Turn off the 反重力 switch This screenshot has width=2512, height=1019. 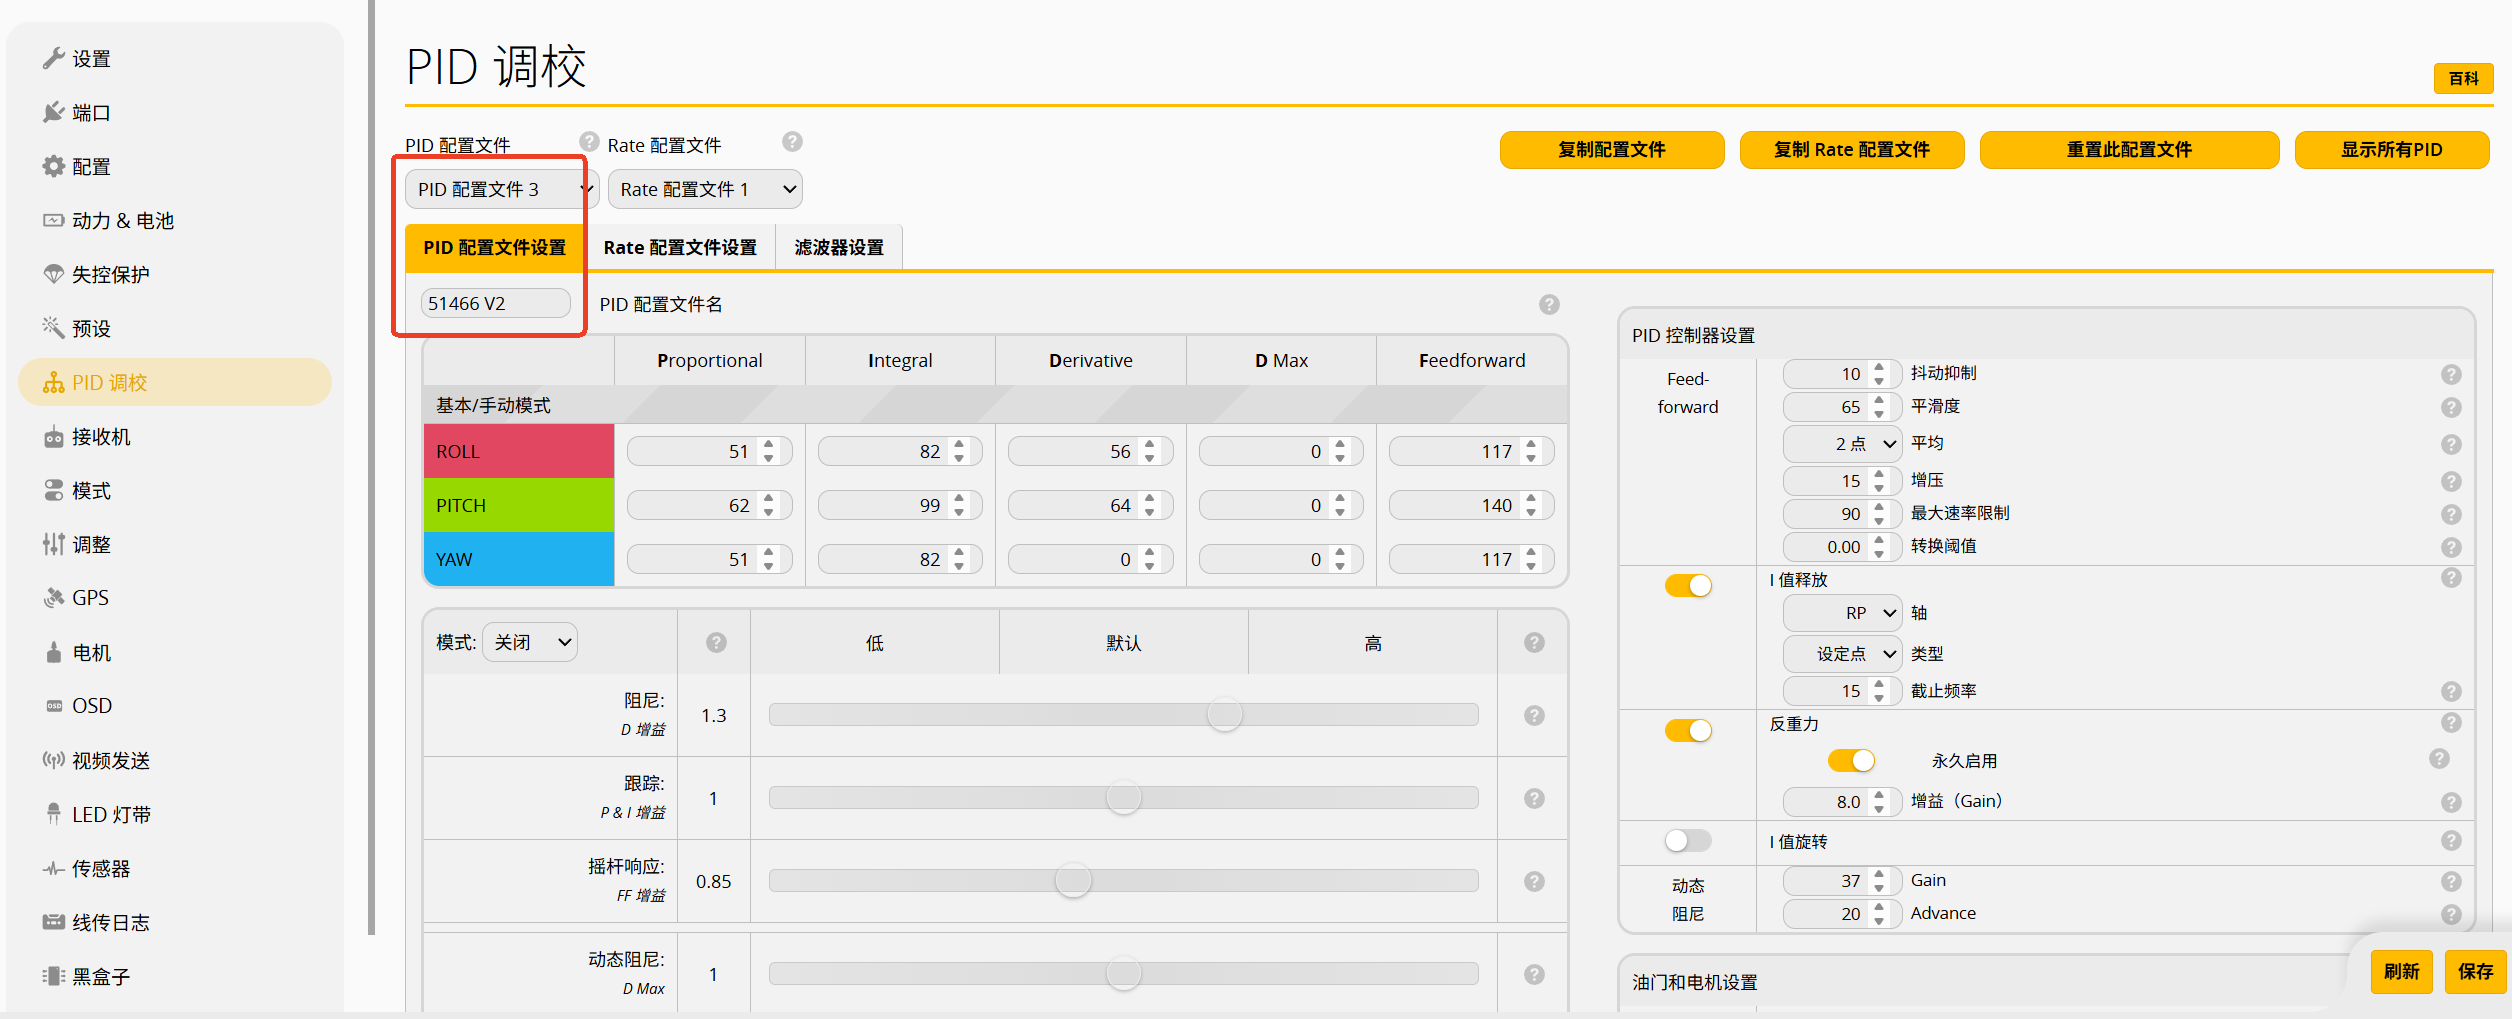(x=1688, y=730)
